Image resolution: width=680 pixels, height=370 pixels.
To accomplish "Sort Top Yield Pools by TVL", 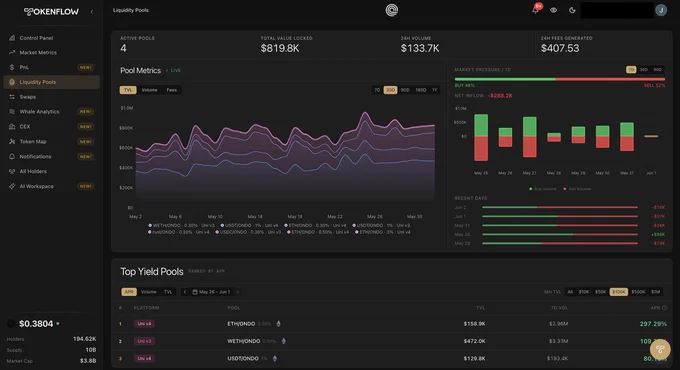I will click(168, 292).
